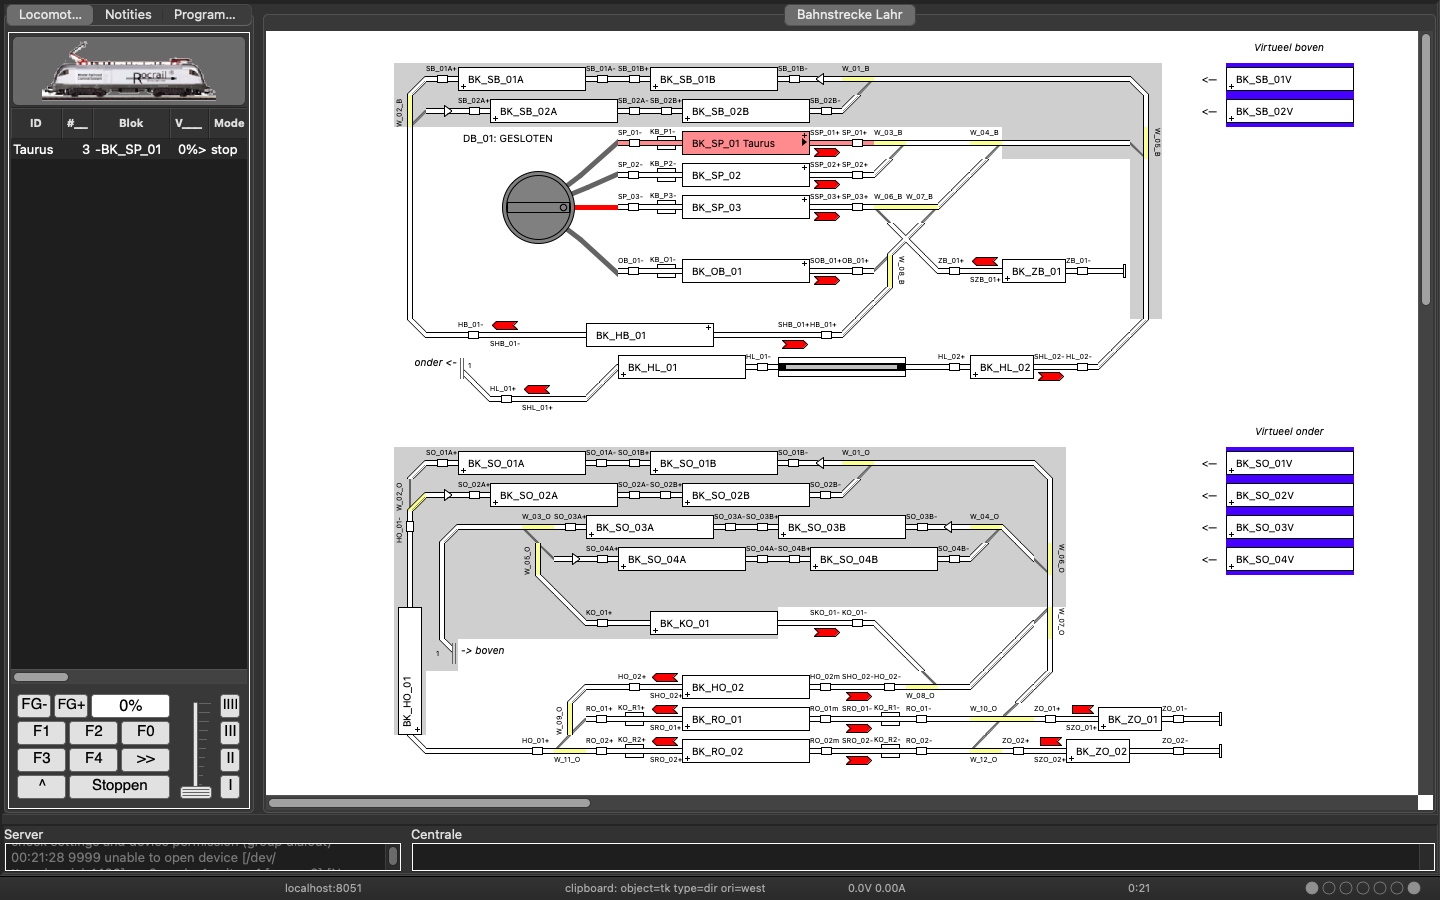Viewport: 1440px width, 900px height.
Task: Click the red HL_01+ signal icon
Action: [x=537, y=389]
